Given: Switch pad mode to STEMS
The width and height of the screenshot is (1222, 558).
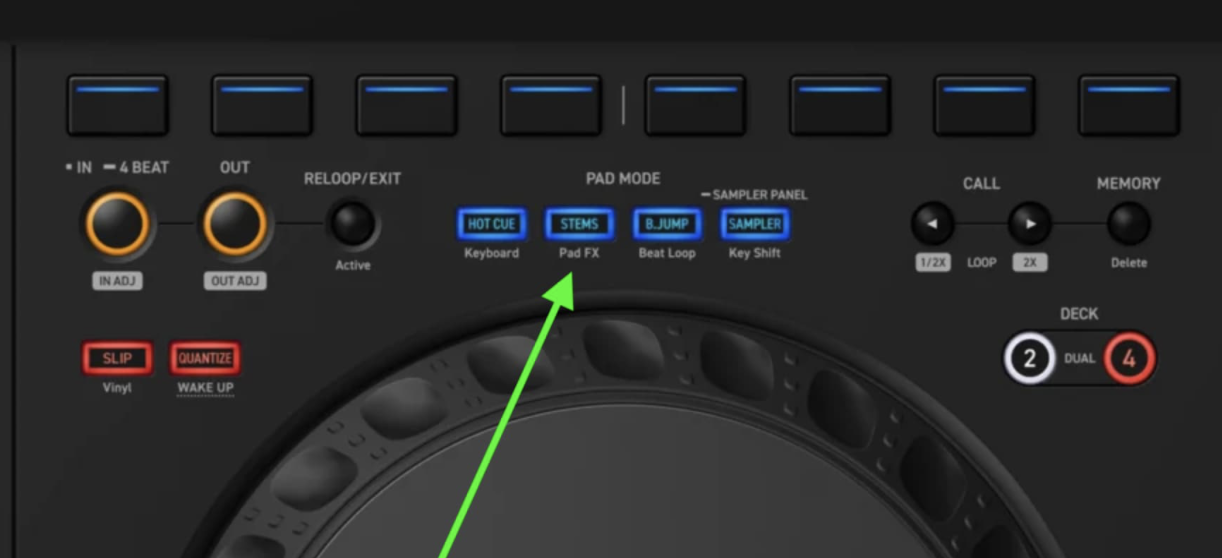Looking at the screenshot, I should click(x=579, y=224).
